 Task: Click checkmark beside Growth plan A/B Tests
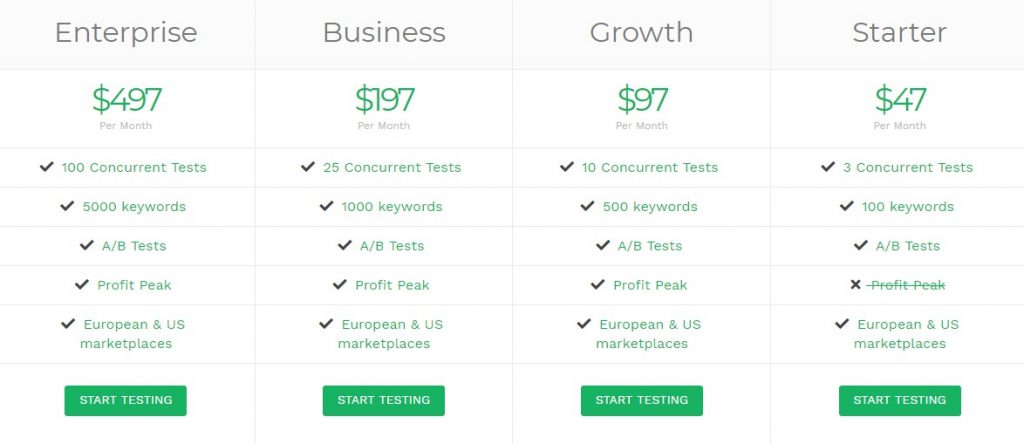(603, 246)
